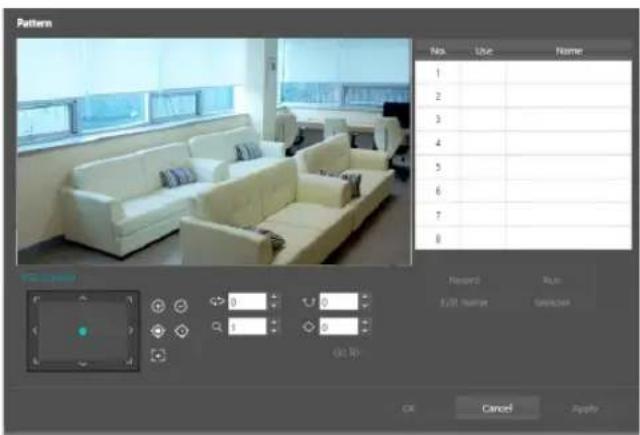This screenshot has height=435, width=640.
Task: Click the teal joystick center dot
Action: click(x=83, y=331)
